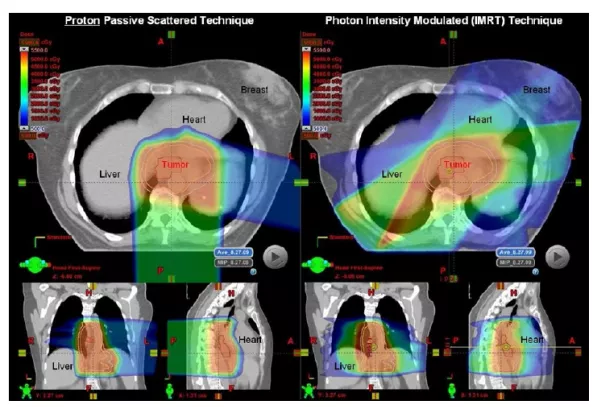Click the proton dose color scale bar

pos(24,89)
